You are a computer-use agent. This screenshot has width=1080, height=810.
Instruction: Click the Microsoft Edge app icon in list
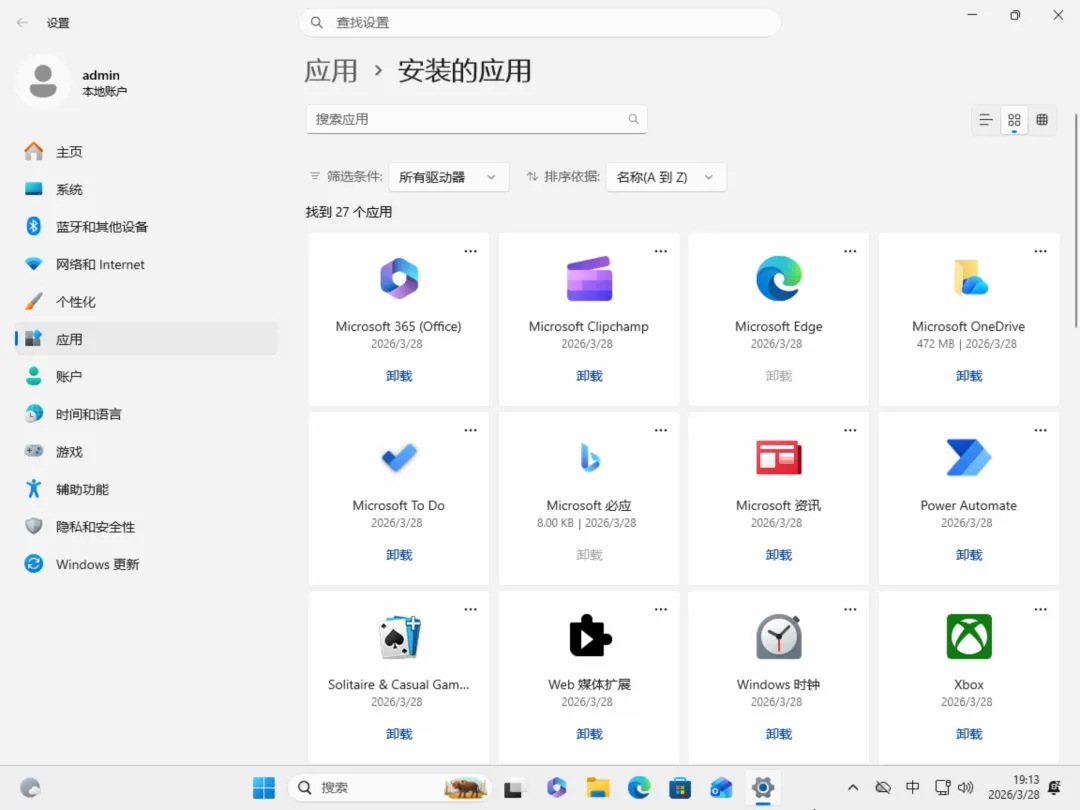778,278
